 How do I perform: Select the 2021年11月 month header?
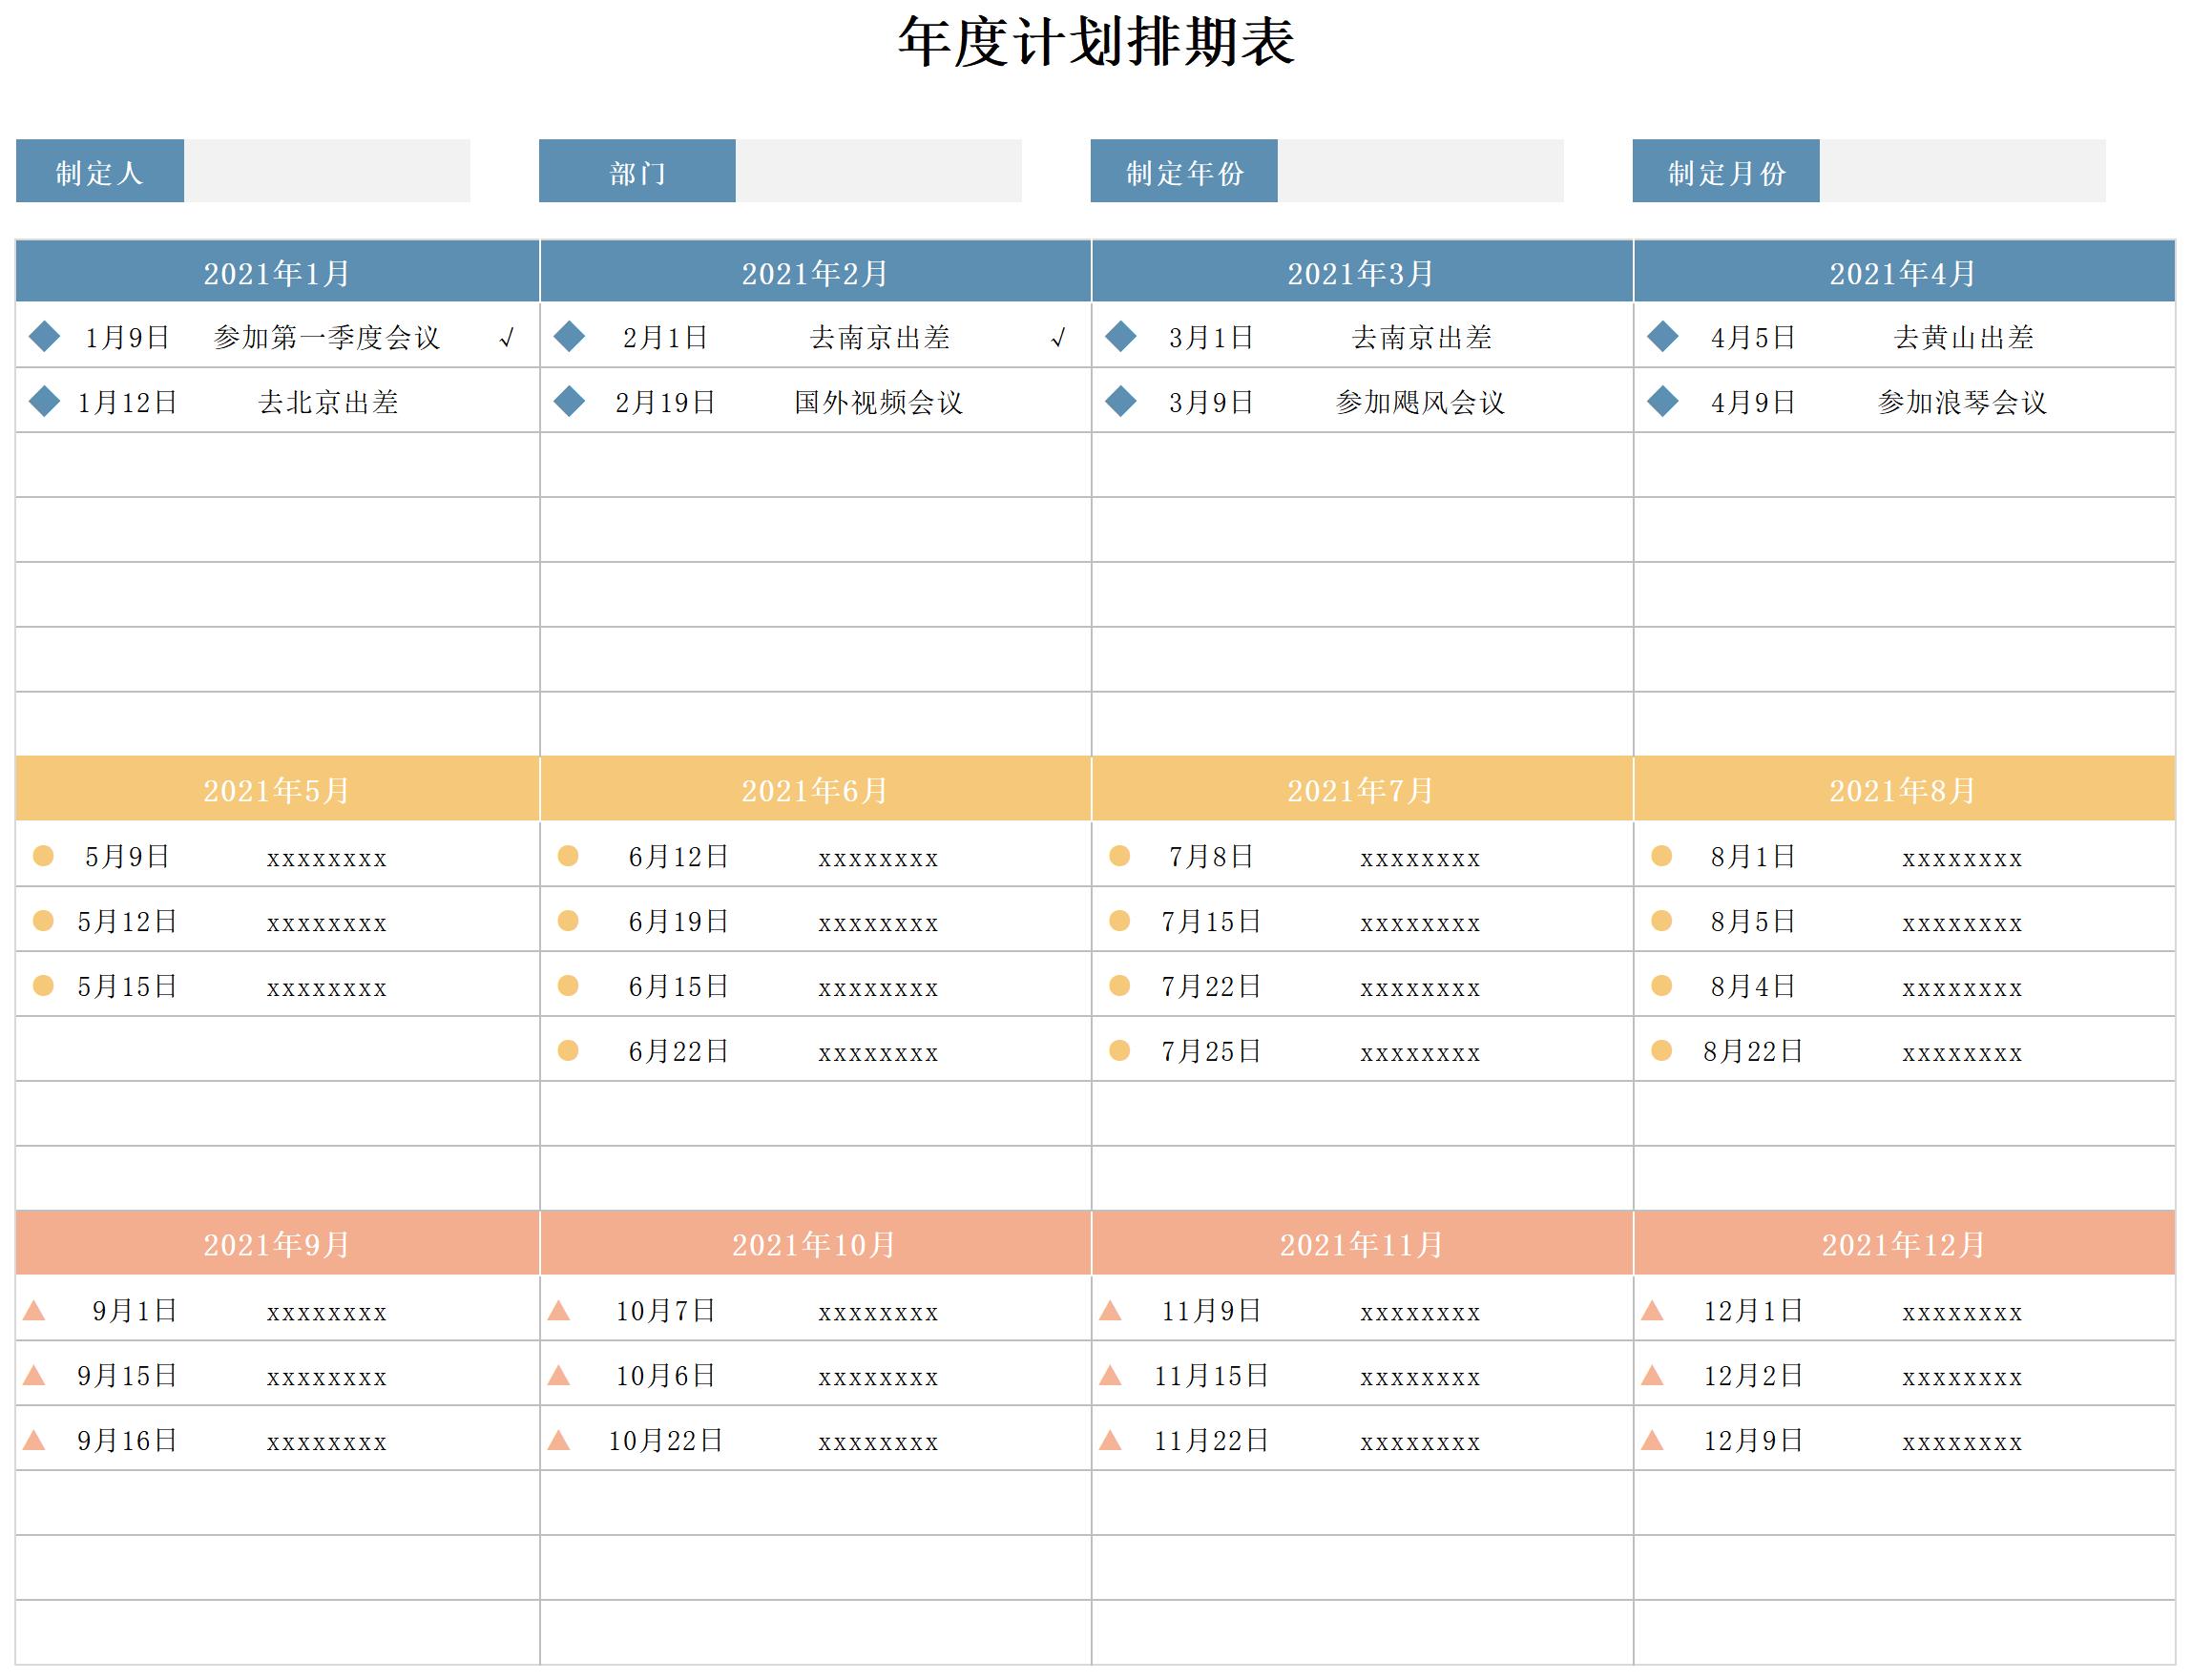pos(1362,1244)
